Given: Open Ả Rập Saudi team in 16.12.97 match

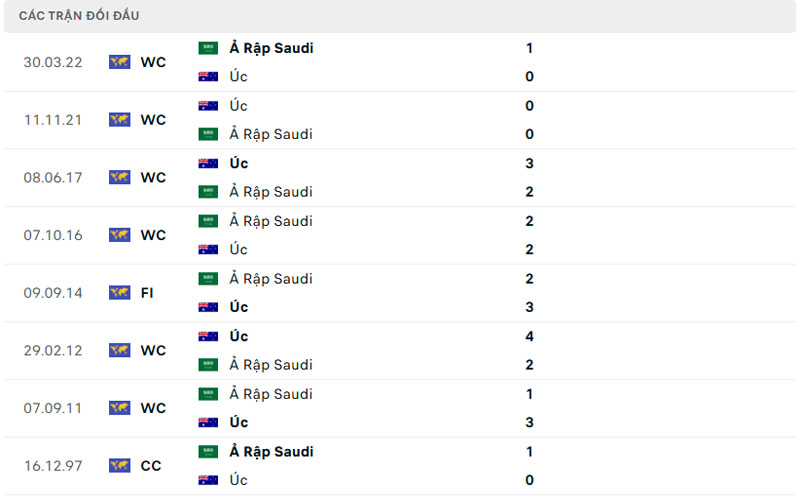Looking at the screenshot, I should pyautogui.click(x=271, y=451).
